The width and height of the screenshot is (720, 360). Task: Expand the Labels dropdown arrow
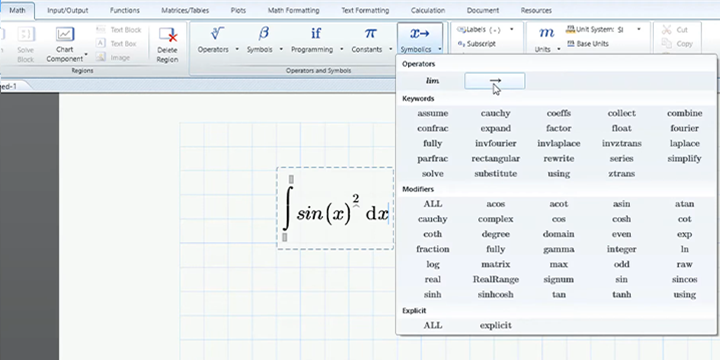512,30
